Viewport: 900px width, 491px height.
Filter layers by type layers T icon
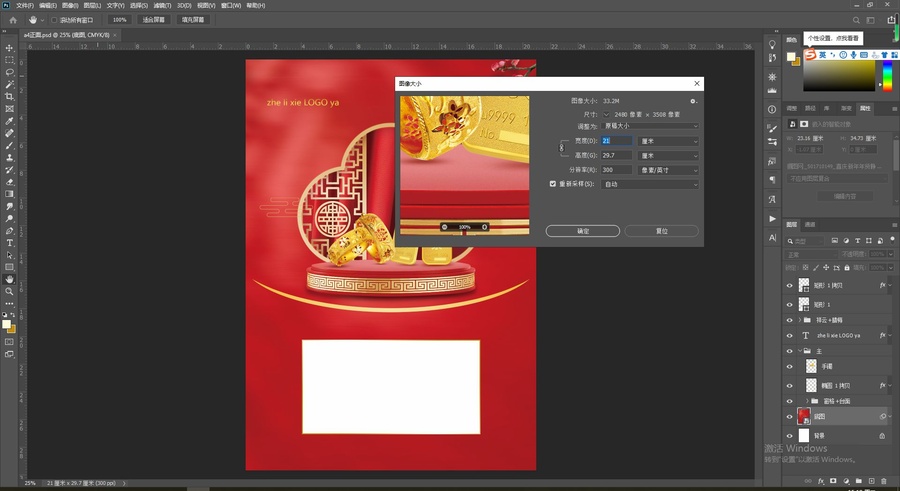click(858, 241)
